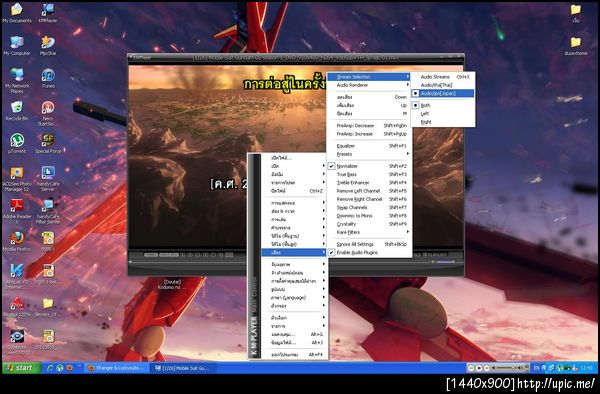This screenshot has width=600, height=394.
Task: Choose Remove Left Channel
Action: tap(369, 191)
